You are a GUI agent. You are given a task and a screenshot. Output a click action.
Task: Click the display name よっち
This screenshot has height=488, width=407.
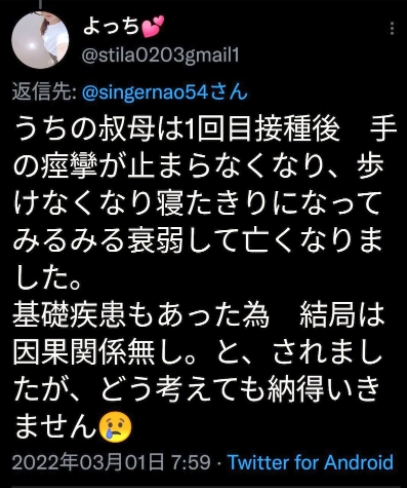(111, 27)
